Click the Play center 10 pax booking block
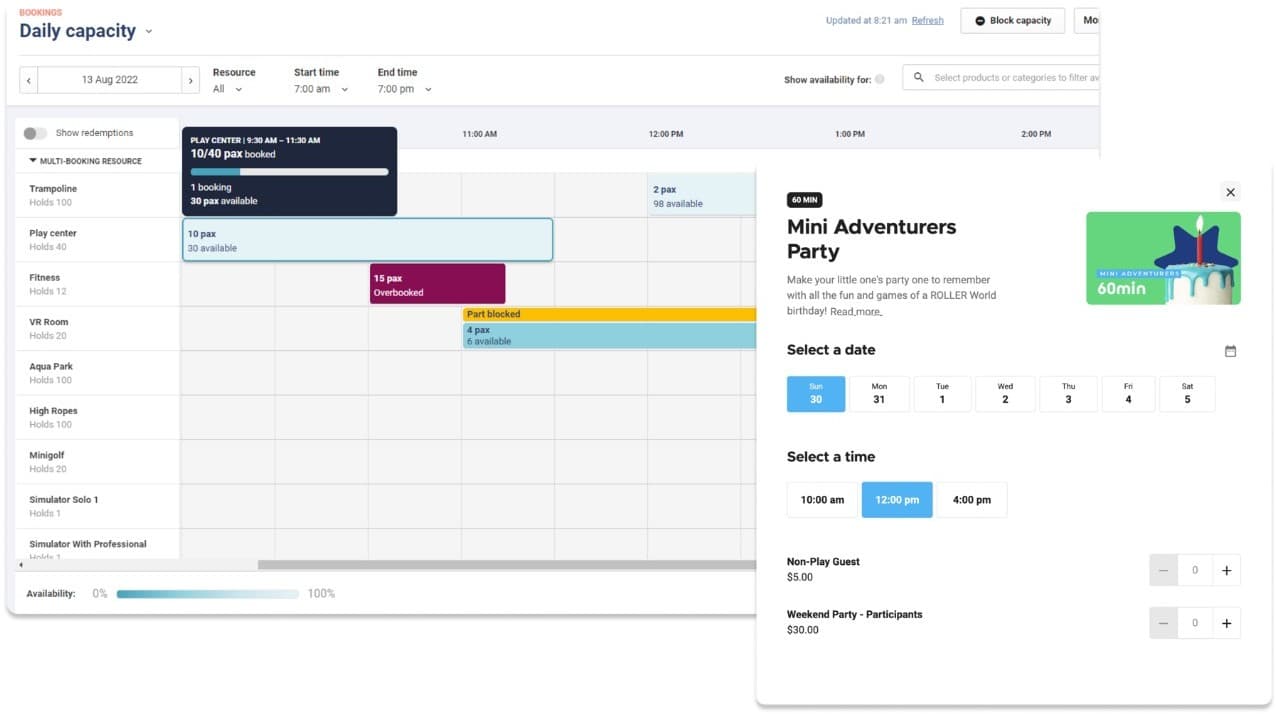The width and height of the screenshot is (1279, 714). click(x=367, y=240)
